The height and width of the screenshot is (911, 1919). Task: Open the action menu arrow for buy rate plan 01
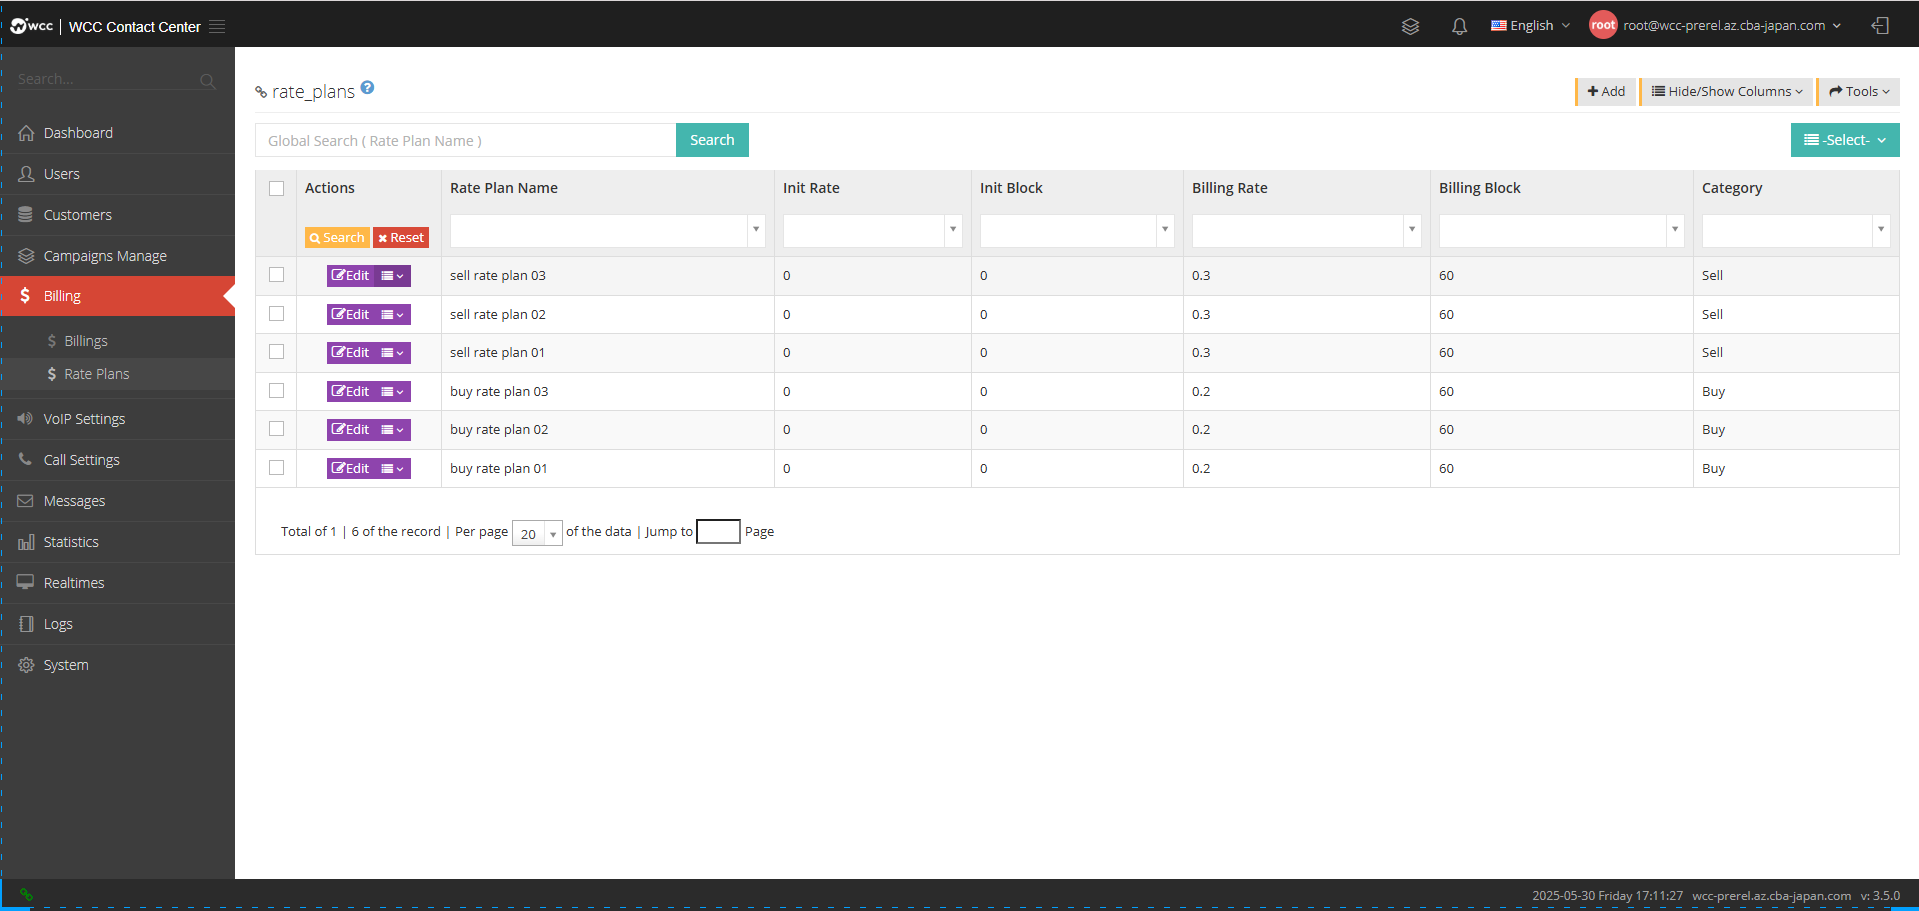393,469
